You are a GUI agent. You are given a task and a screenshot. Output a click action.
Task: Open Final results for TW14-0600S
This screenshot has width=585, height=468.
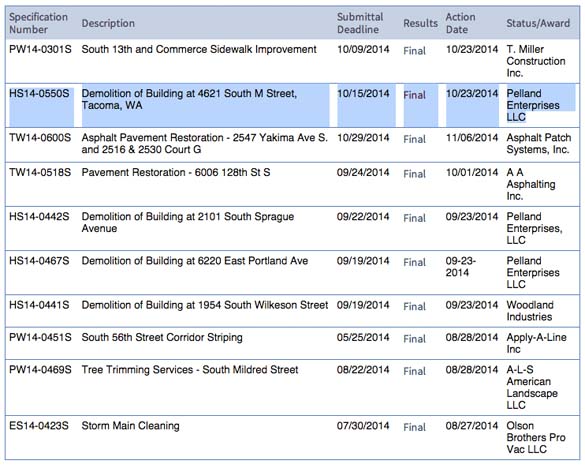414,139
